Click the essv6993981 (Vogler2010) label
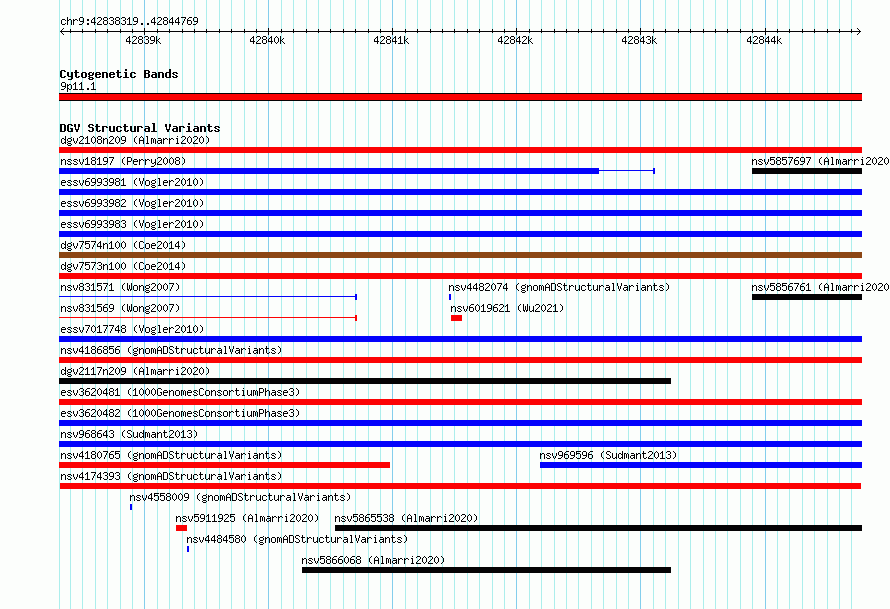Screen dimensions: 890x609 [x=132, y=182]
